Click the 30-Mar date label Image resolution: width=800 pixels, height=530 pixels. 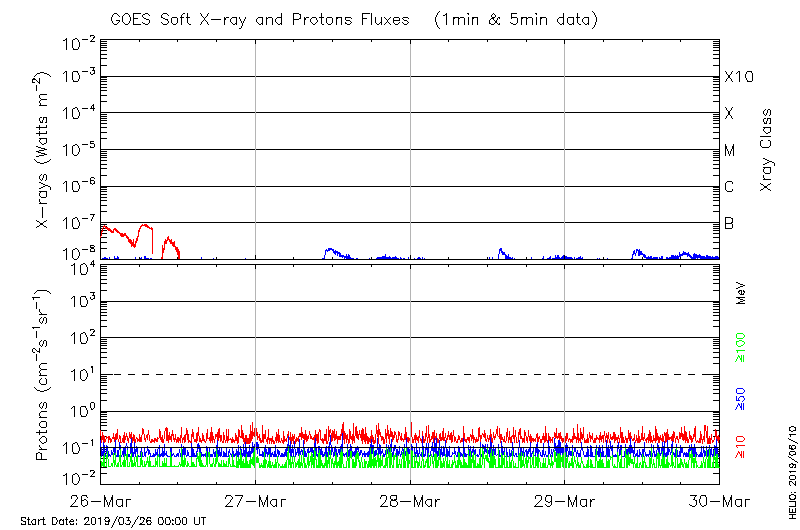718,501
